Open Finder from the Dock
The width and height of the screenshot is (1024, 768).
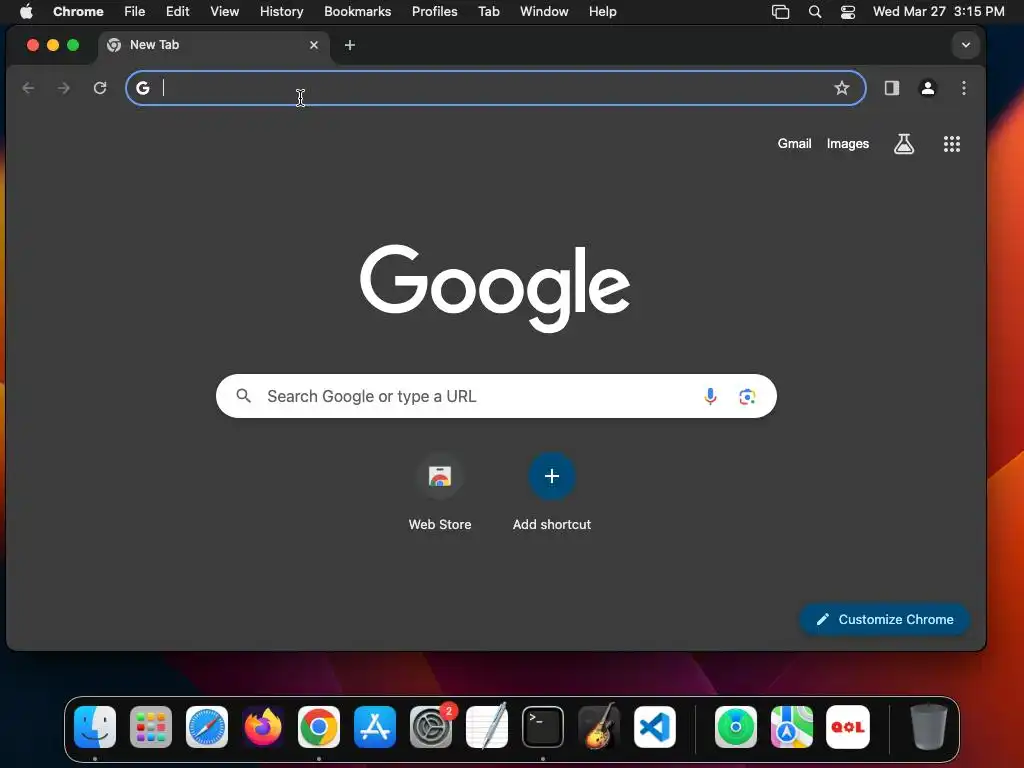(95, 727)
